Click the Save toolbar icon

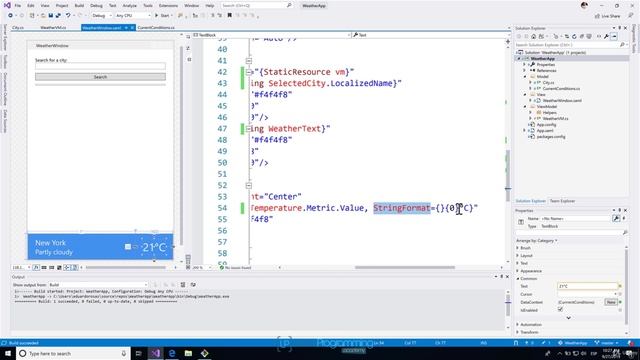tap(51, 16)
